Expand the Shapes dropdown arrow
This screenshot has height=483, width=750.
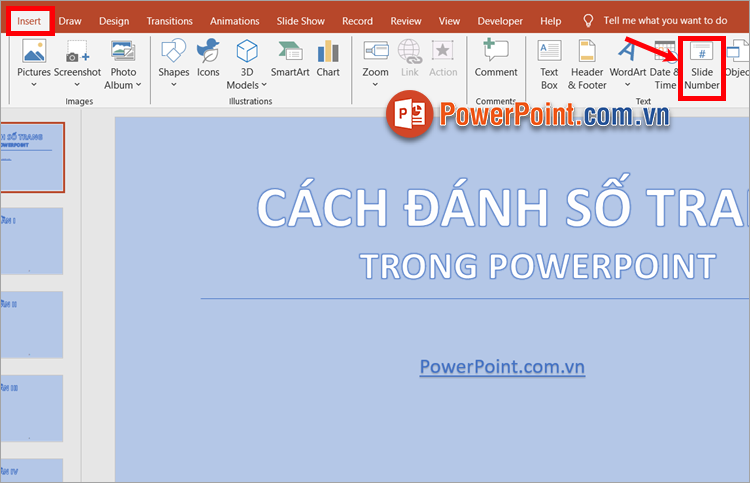pyautogui.click(x=174, y=85)
